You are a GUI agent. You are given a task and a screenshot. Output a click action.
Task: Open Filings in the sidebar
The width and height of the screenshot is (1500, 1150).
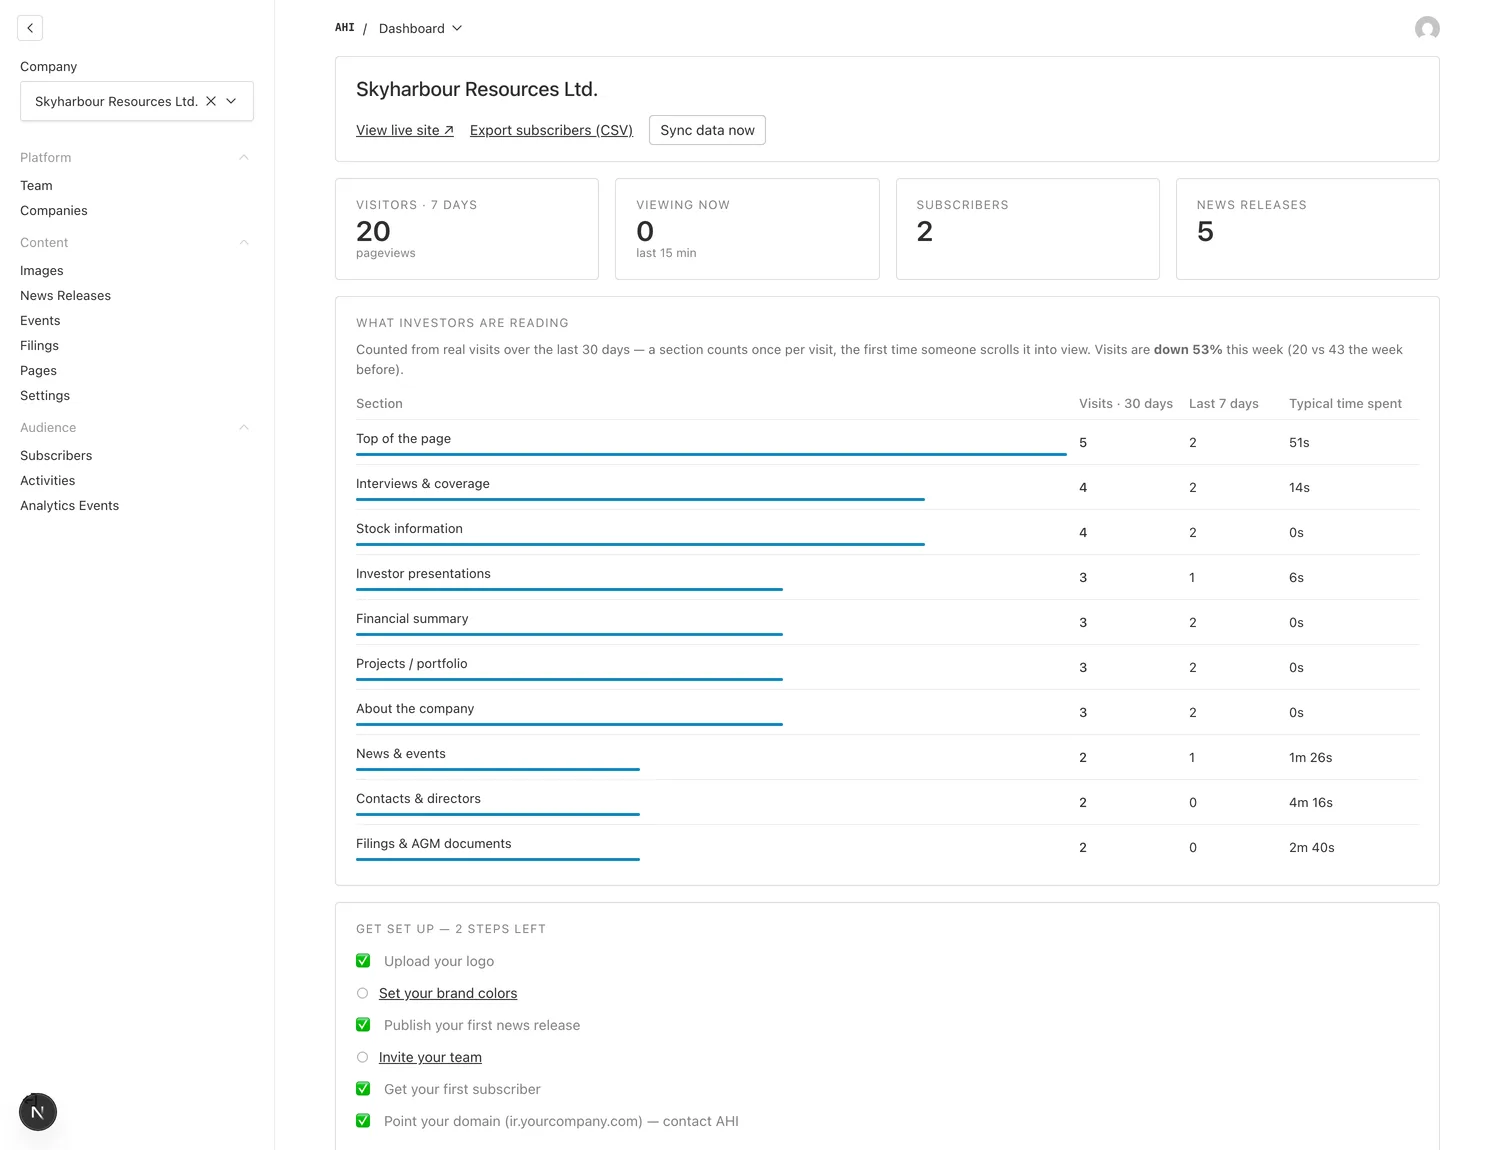click(40, 346)
